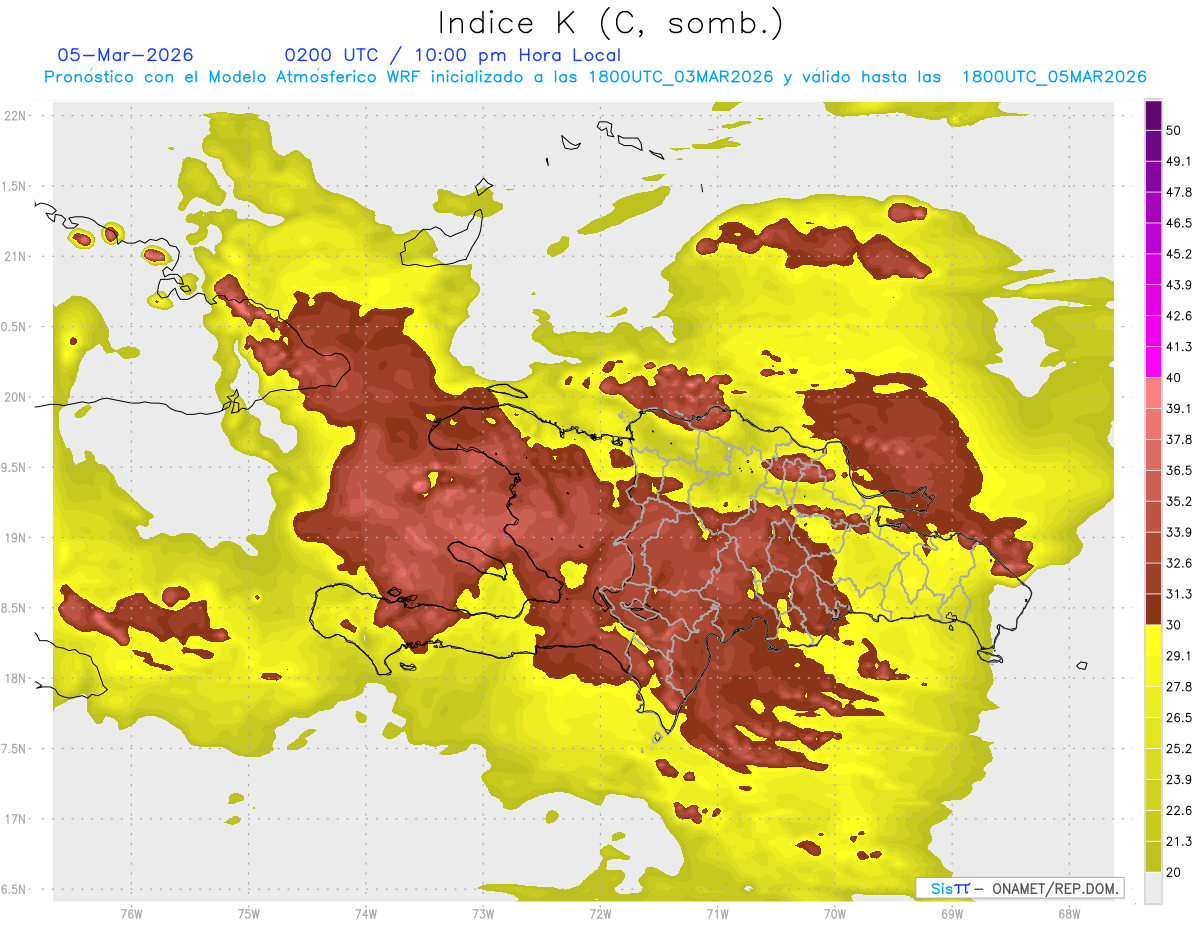This screenshot has height=927, width=1200.
Task: Click the "73W" longitude label
Action: click(x=483, y=913)
